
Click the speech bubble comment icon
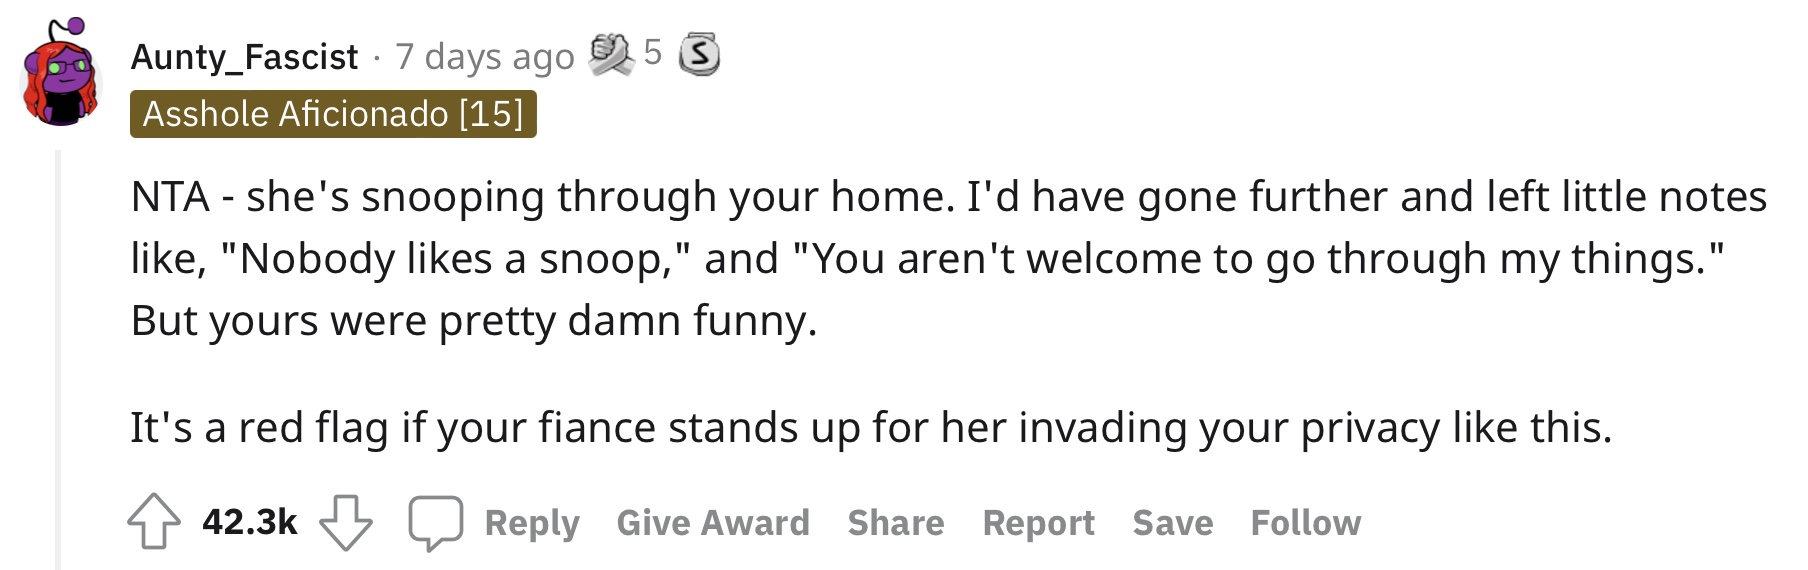(x=435, y=522)
